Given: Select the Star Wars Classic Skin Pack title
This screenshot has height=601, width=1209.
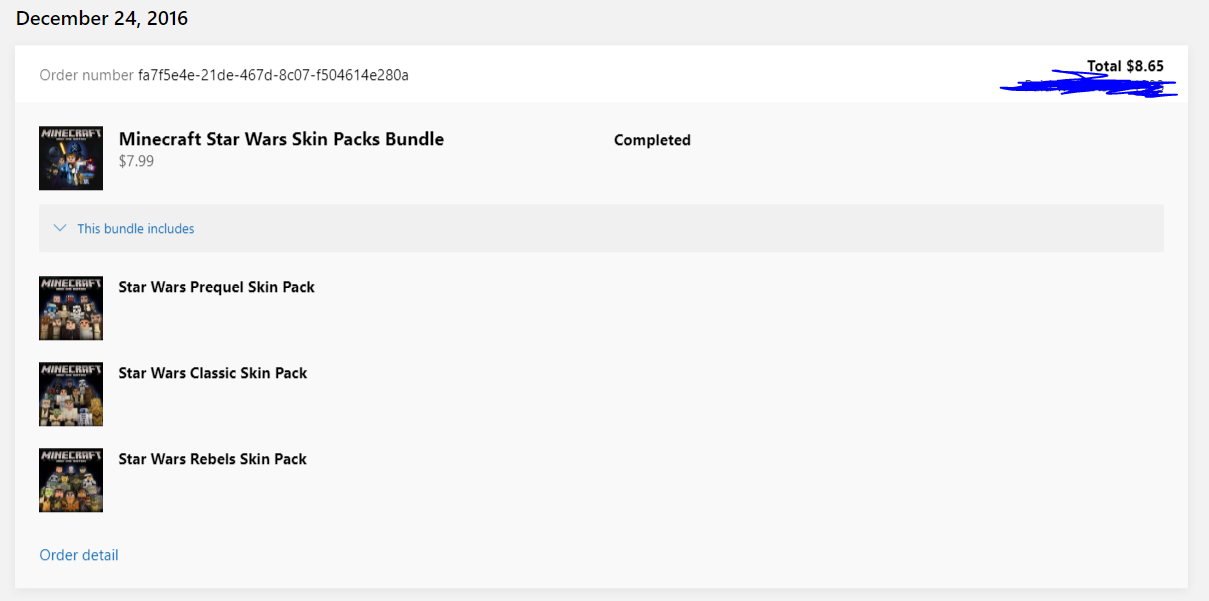Looking at the screenshot, I should tap(213, 373).
